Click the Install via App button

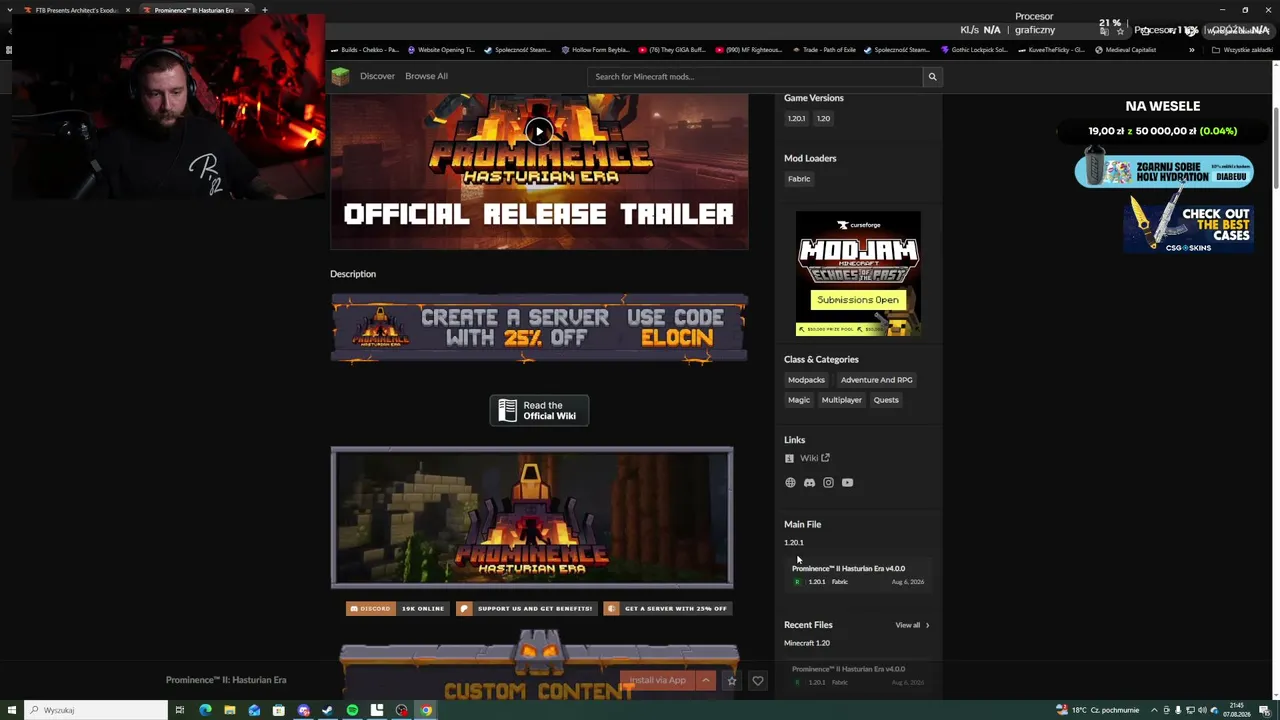pyautogui.click(x=658, y=680)
